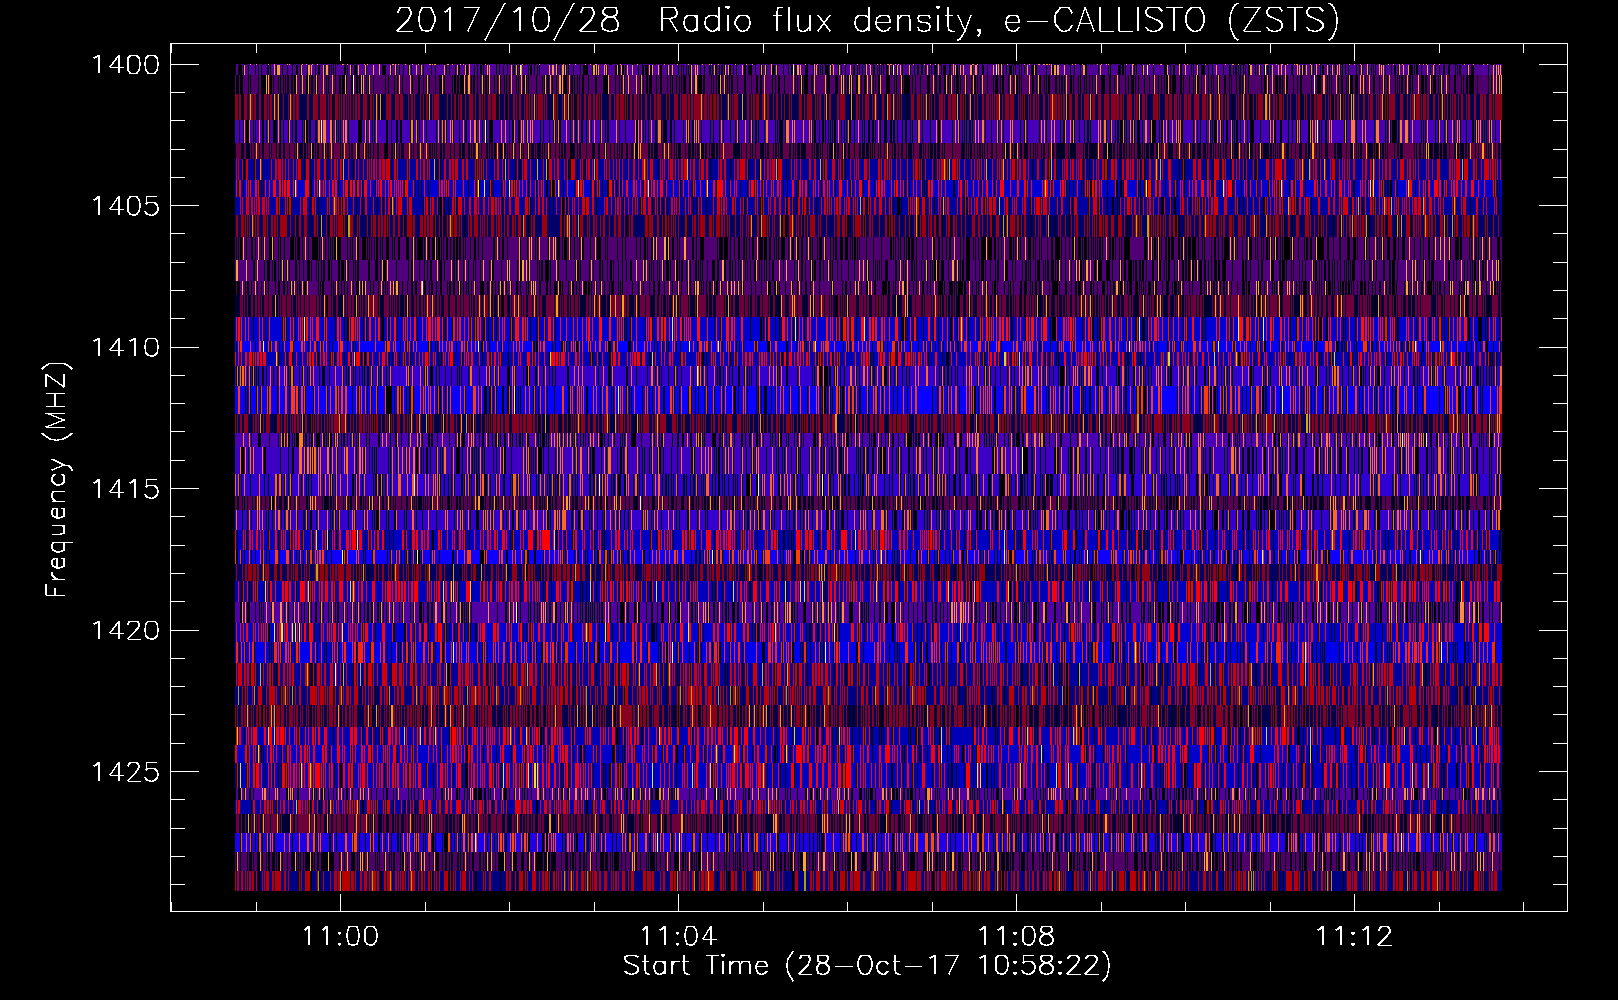Click the 1425 frequency tick label
The image size is (1618, 1000).
pyautogui.click(x=125, y=772)
